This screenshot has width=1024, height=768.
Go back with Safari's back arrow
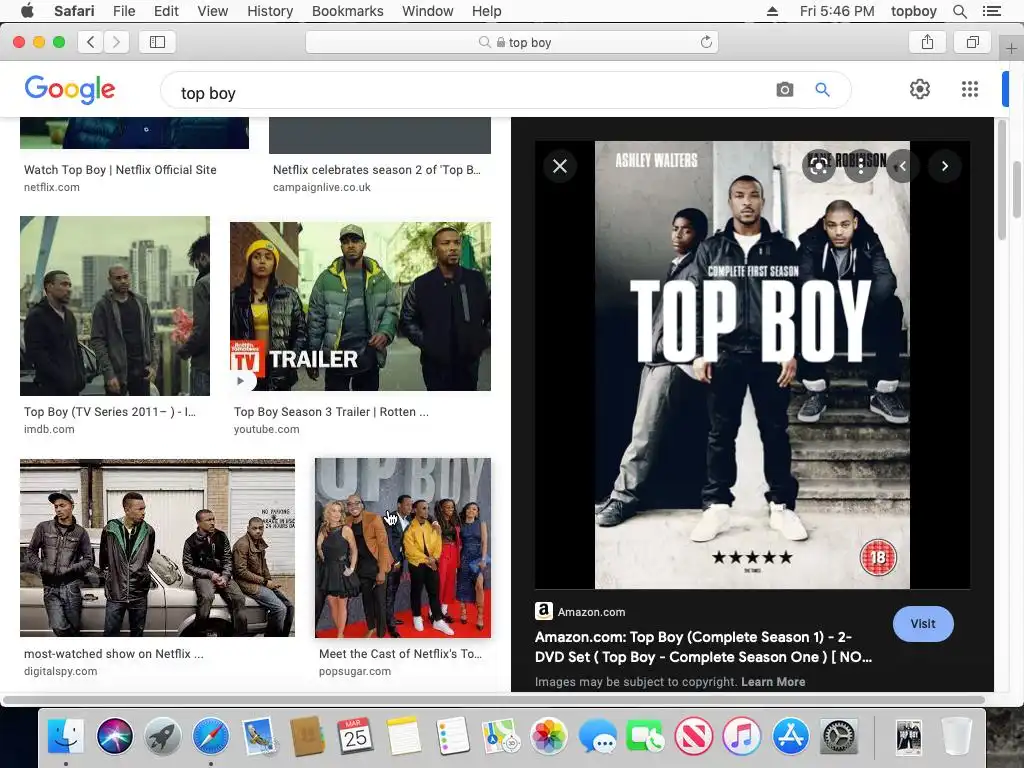coord(91,42)
